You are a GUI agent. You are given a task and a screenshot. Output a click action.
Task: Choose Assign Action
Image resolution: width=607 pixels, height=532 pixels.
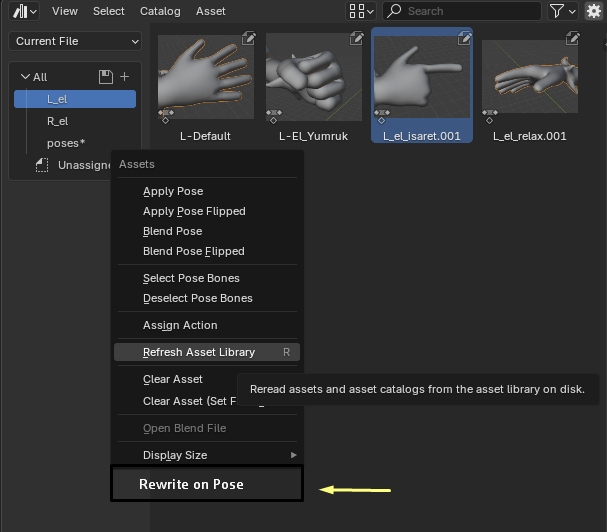tap(207, 325)
